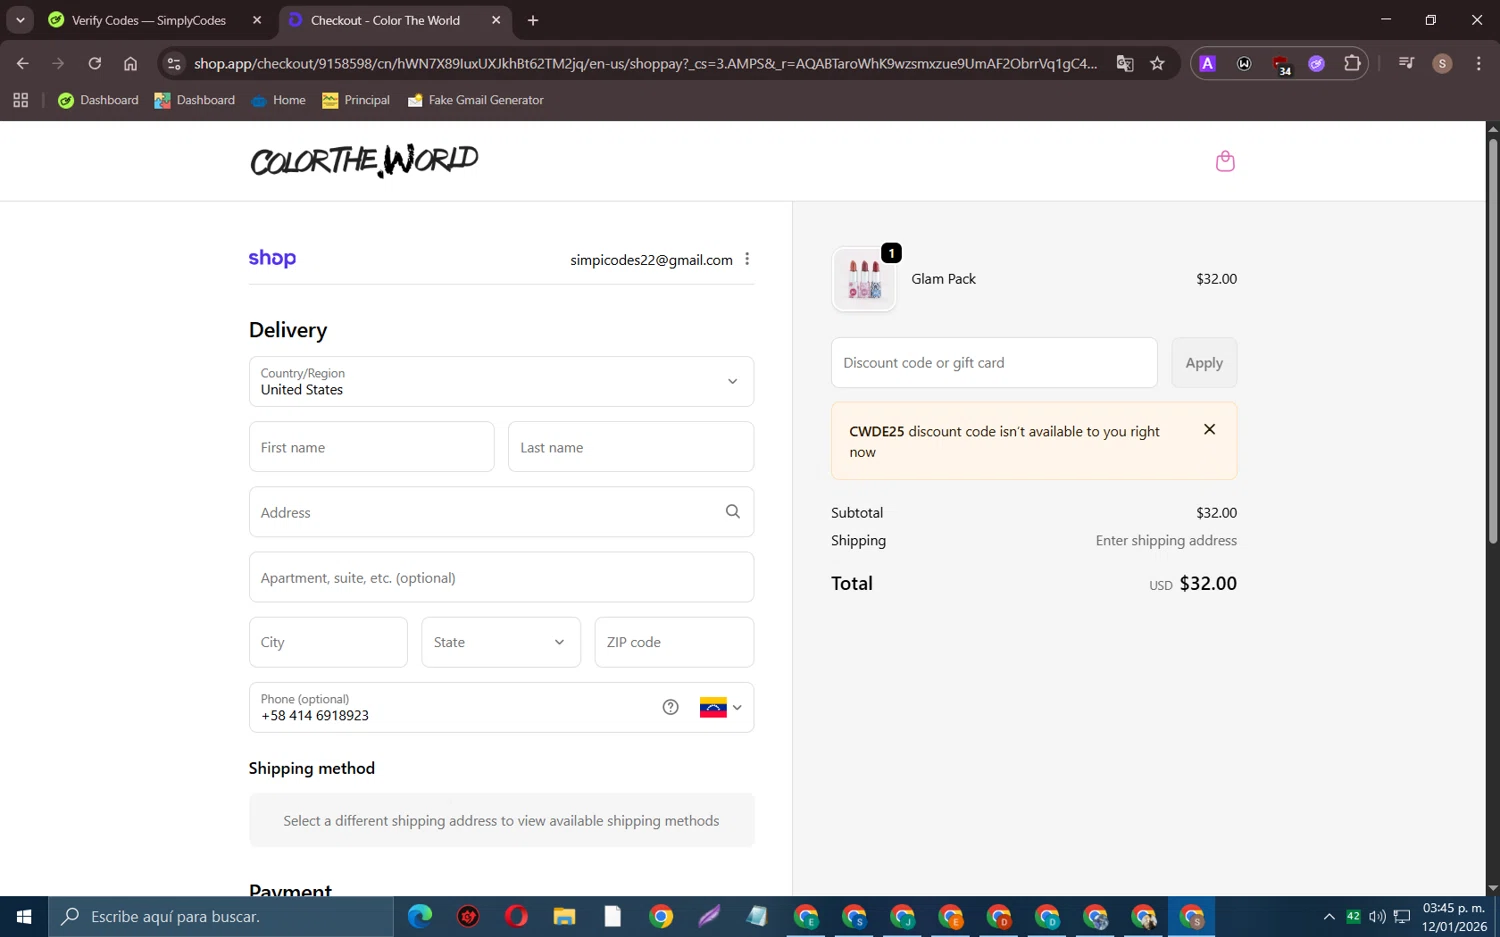Focus the ZIP code field
The width and height of the screenshot is (1500, 937).
[x=674, y=642]
